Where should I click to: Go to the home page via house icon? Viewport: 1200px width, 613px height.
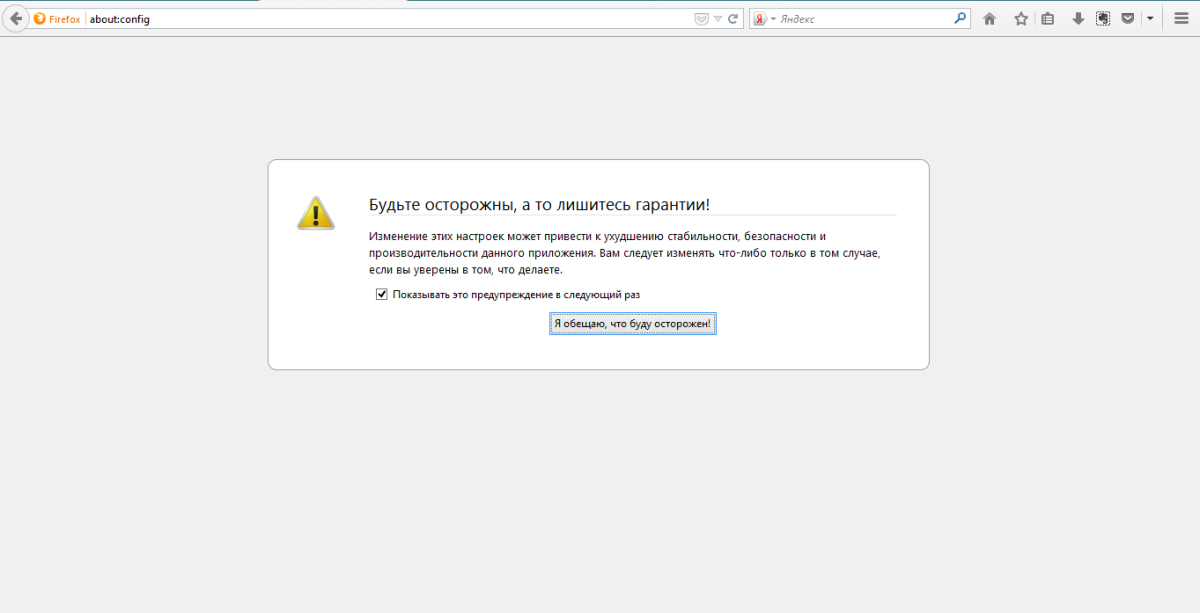coord(989,19)
